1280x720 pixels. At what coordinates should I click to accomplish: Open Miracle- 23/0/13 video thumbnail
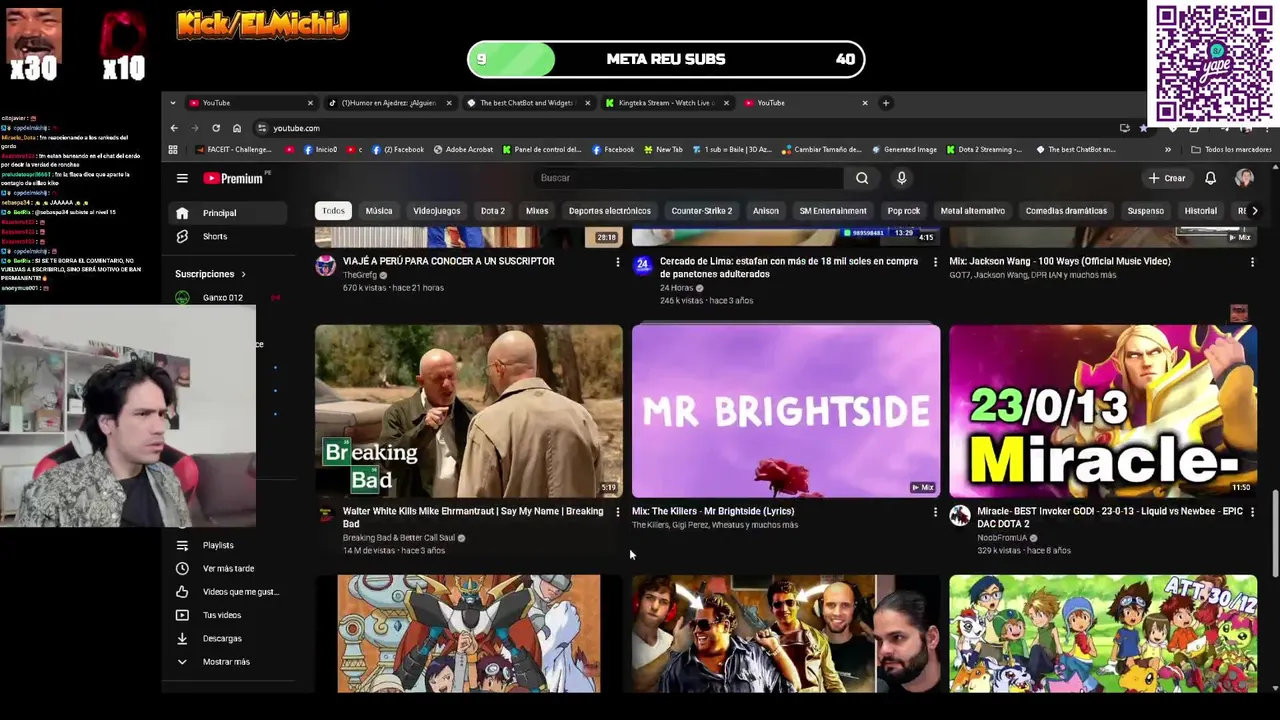1103,411
